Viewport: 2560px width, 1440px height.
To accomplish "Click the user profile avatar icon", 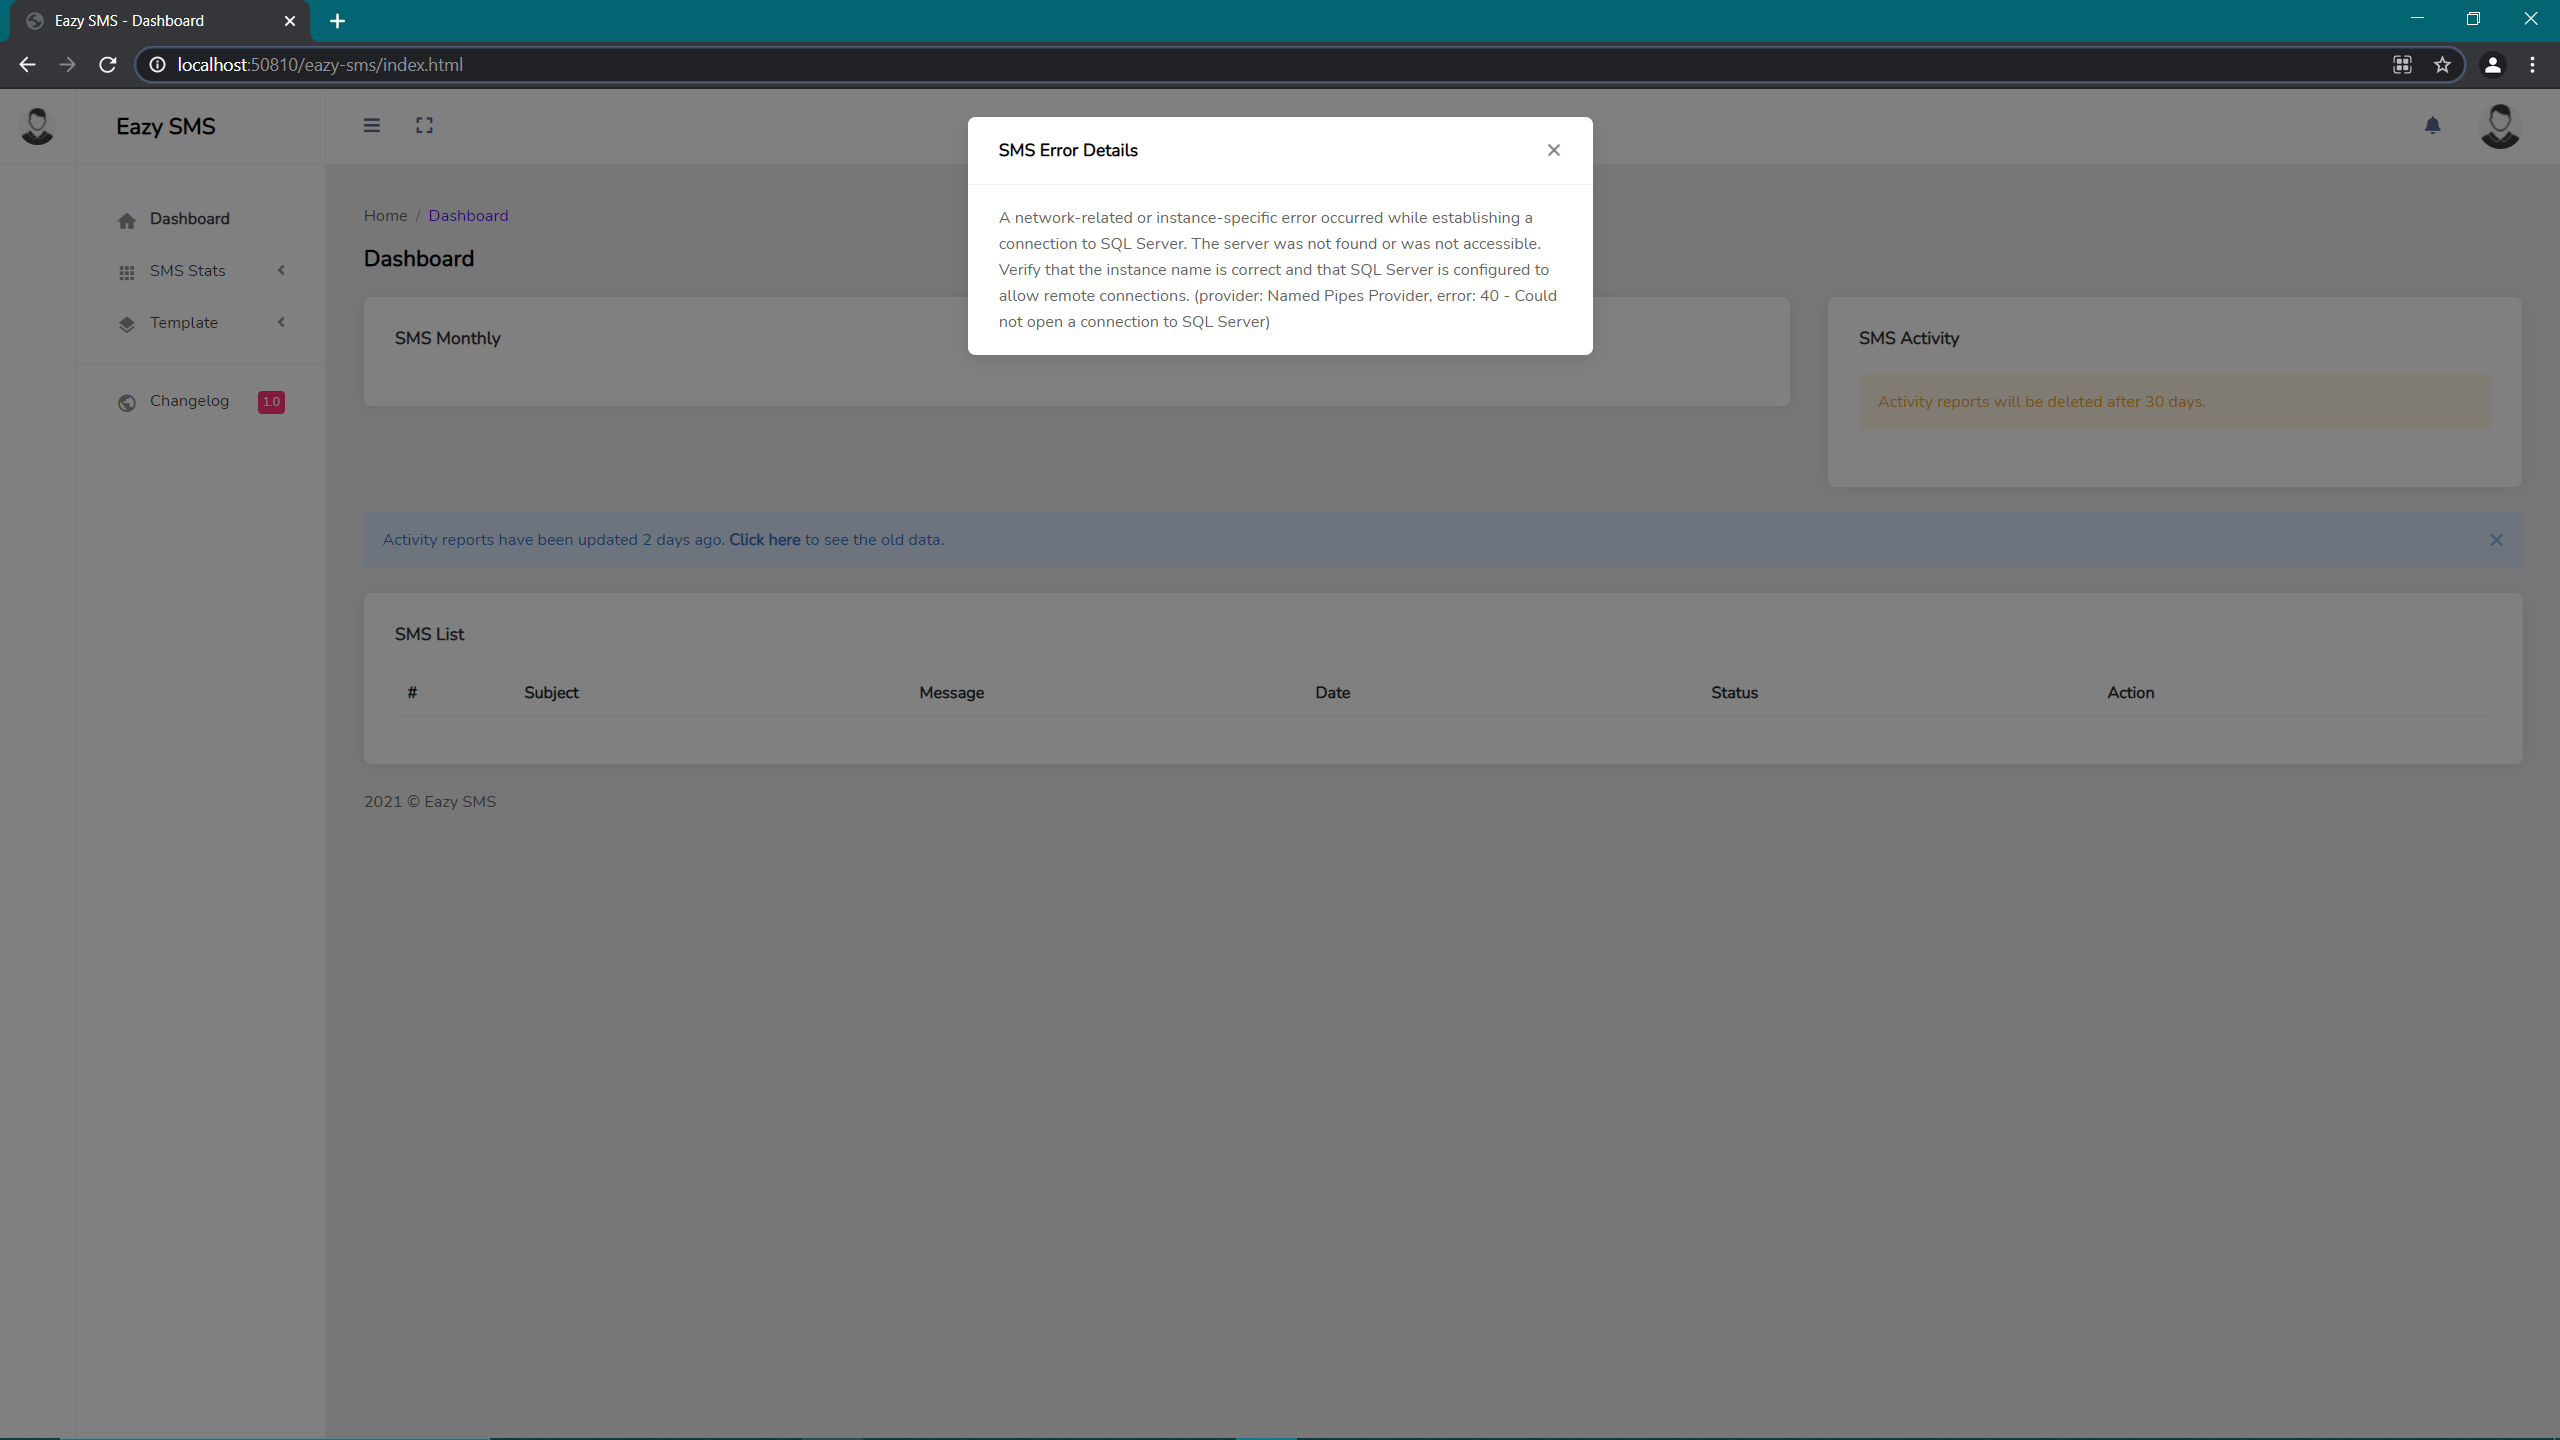I will tap(2498, 125).
